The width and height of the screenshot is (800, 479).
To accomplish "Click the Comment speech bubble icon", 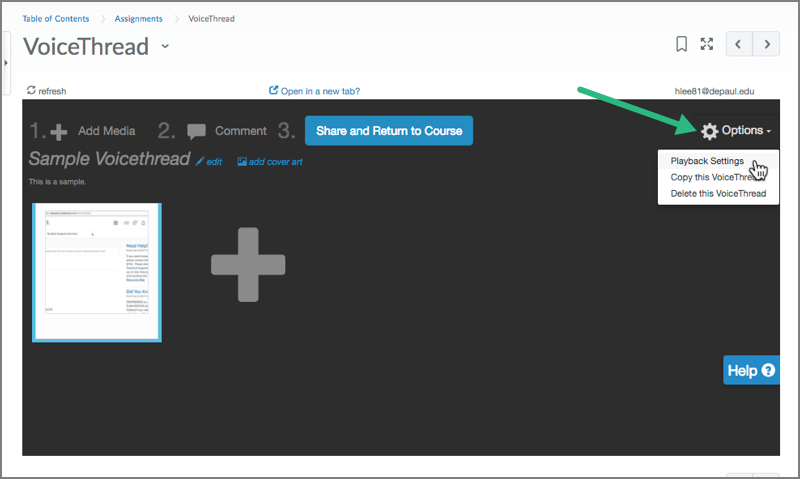I will [x=196, y=132].
